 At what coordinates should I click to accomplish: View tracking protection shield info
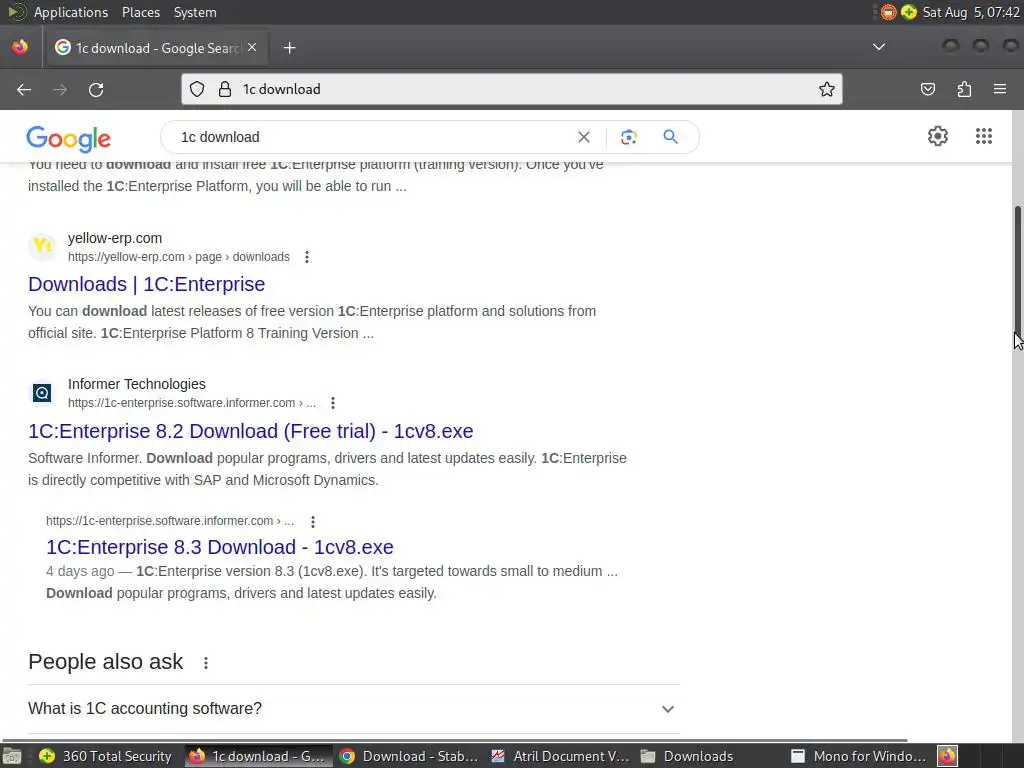197,89
